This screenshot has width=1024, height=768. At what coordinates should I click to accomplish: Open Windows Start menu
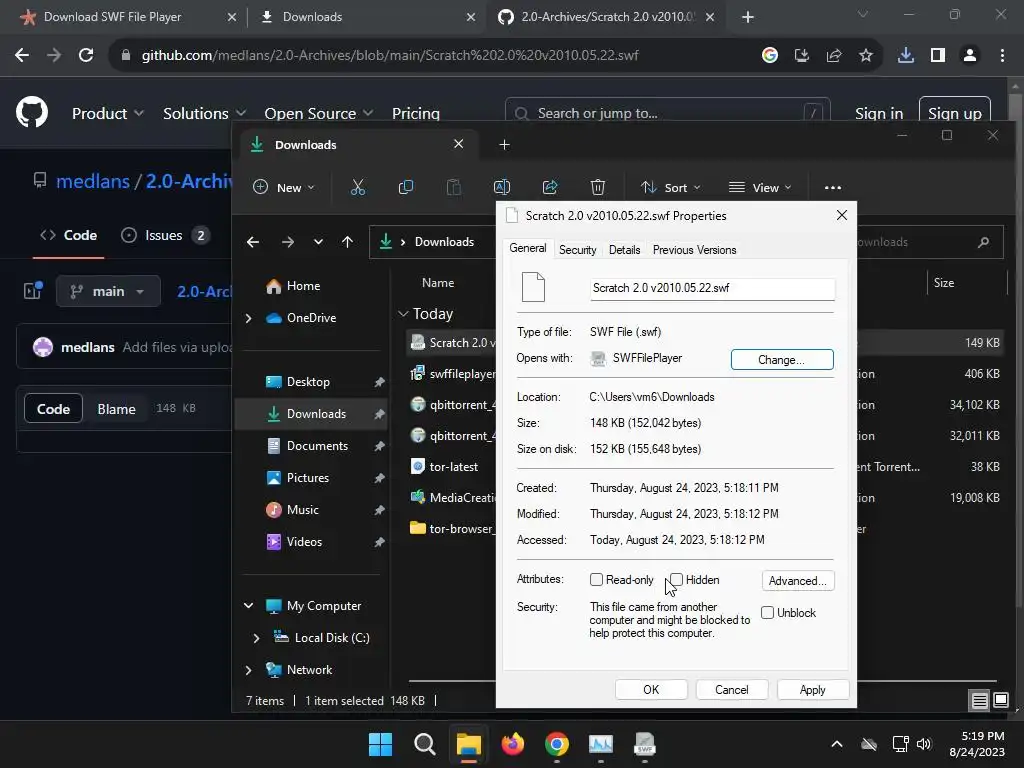(x=380, y=744)
